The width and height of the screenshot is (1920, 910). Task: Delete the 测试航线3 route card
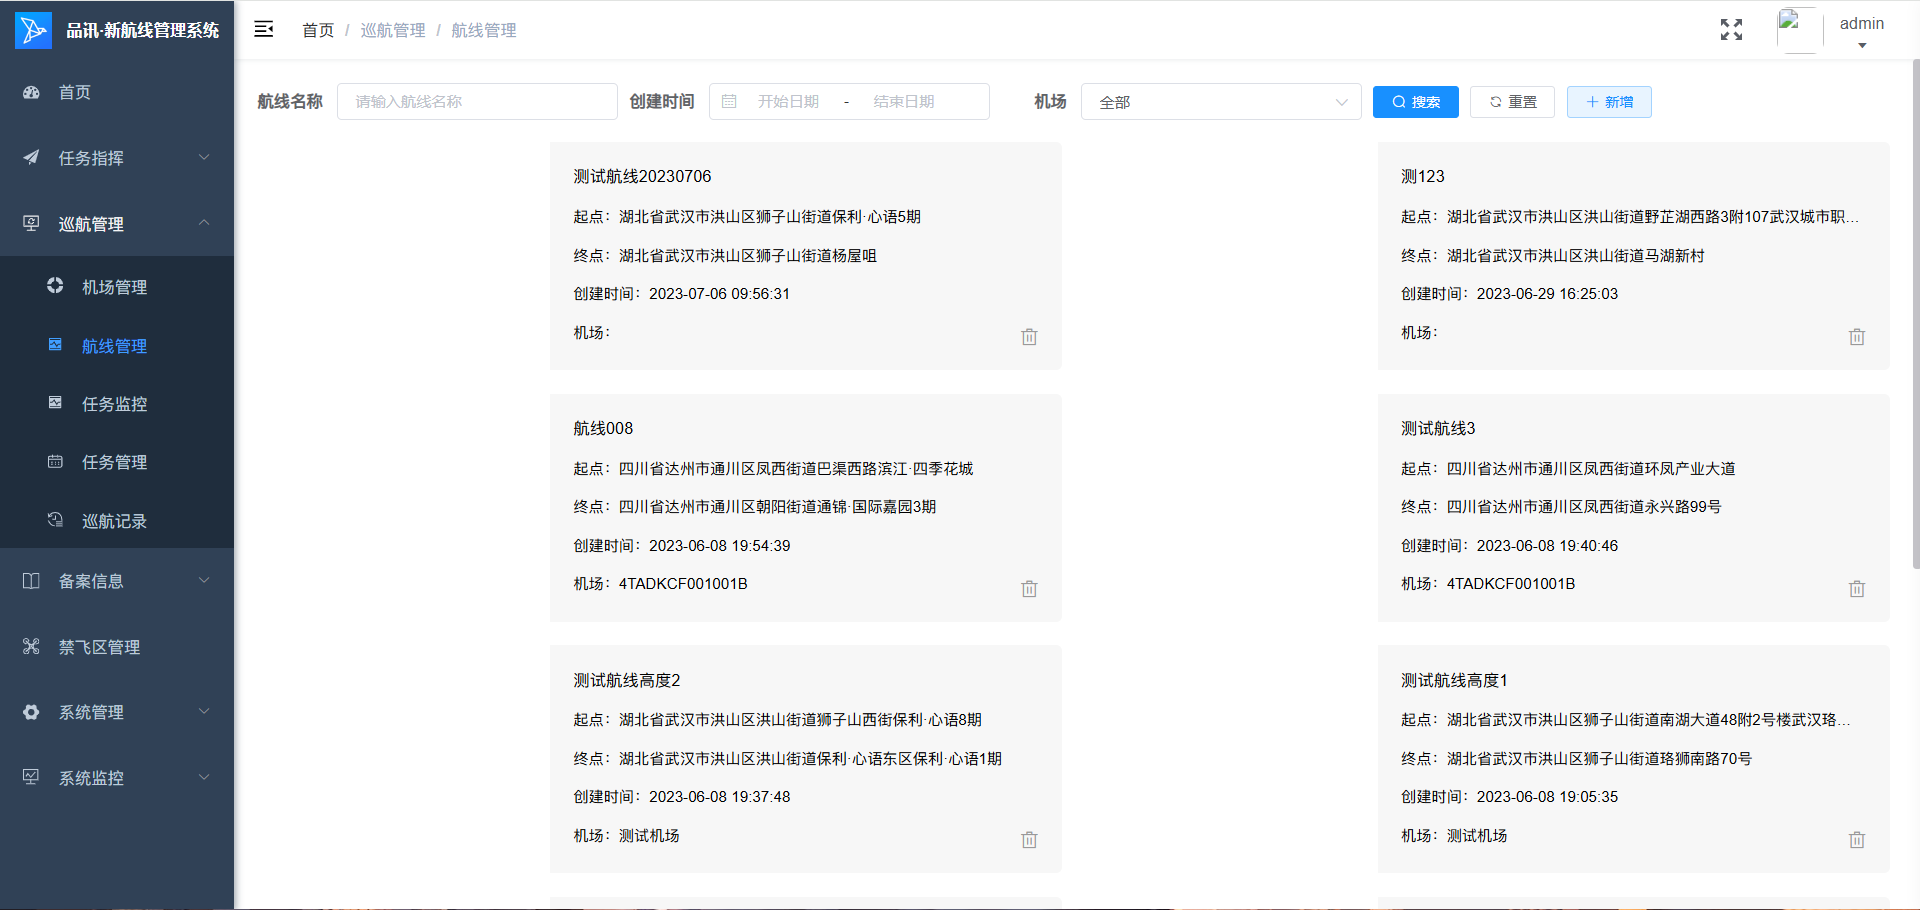(1857, 589)
